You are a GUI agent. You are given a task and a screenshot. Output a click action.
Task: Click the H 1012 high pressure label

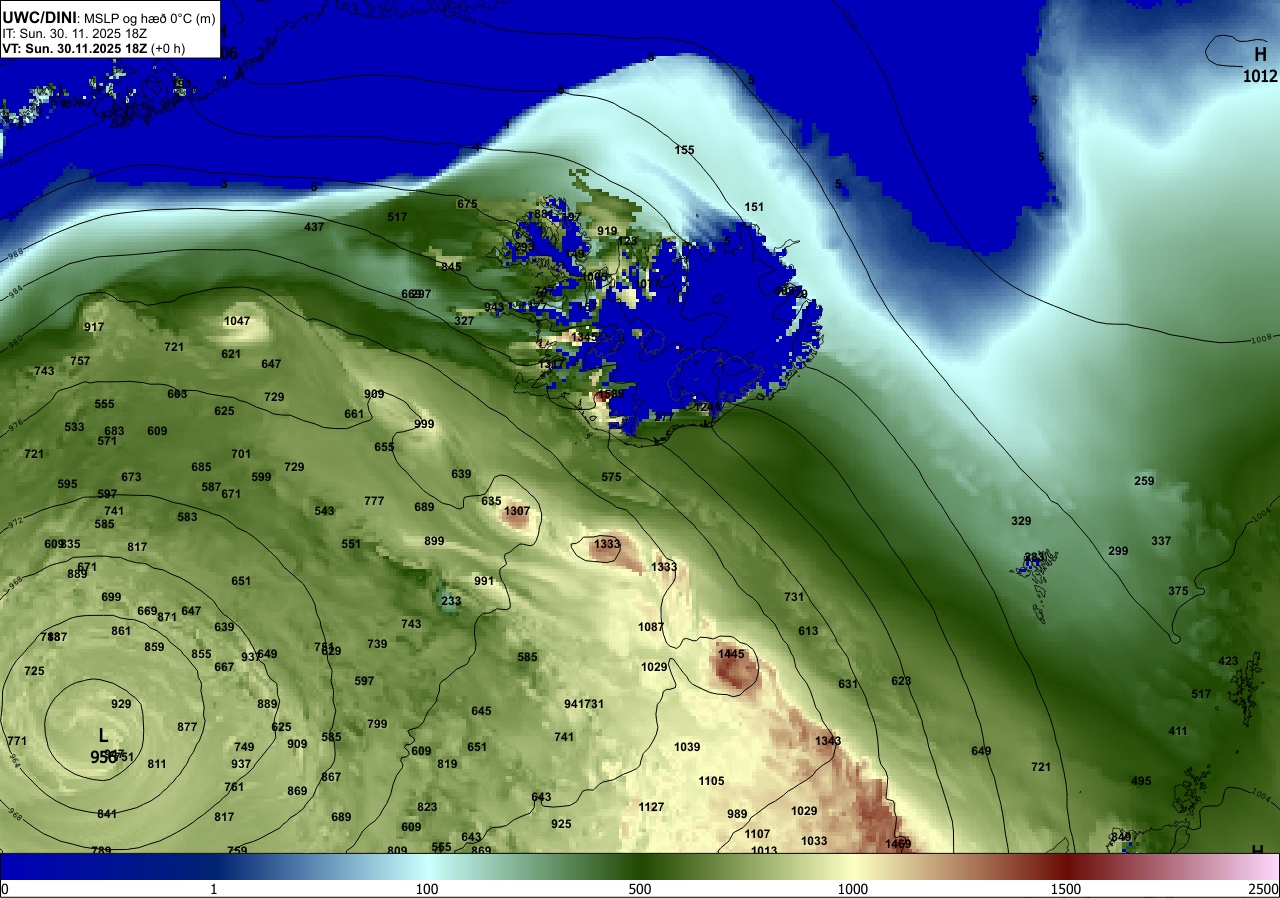click(x=1260, y=63)
